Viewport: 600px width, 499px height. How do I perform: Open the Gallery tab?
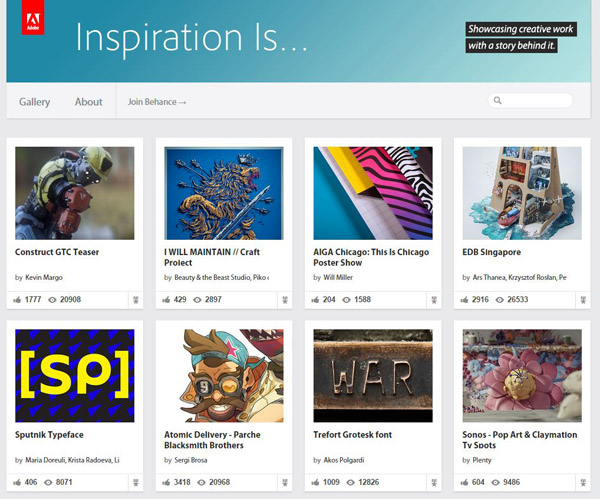click(34, 102)
